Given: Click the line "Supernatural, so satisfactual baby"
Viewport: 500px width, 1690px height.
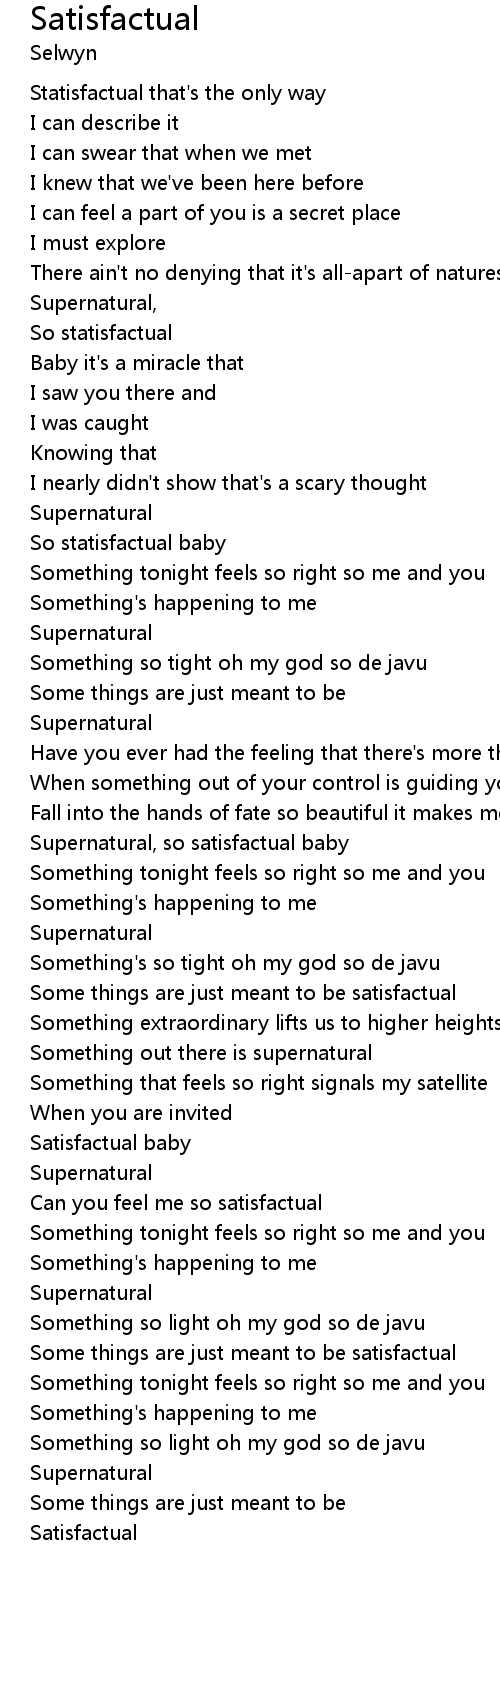Looking at the screenshot, I should coord(190,843).
